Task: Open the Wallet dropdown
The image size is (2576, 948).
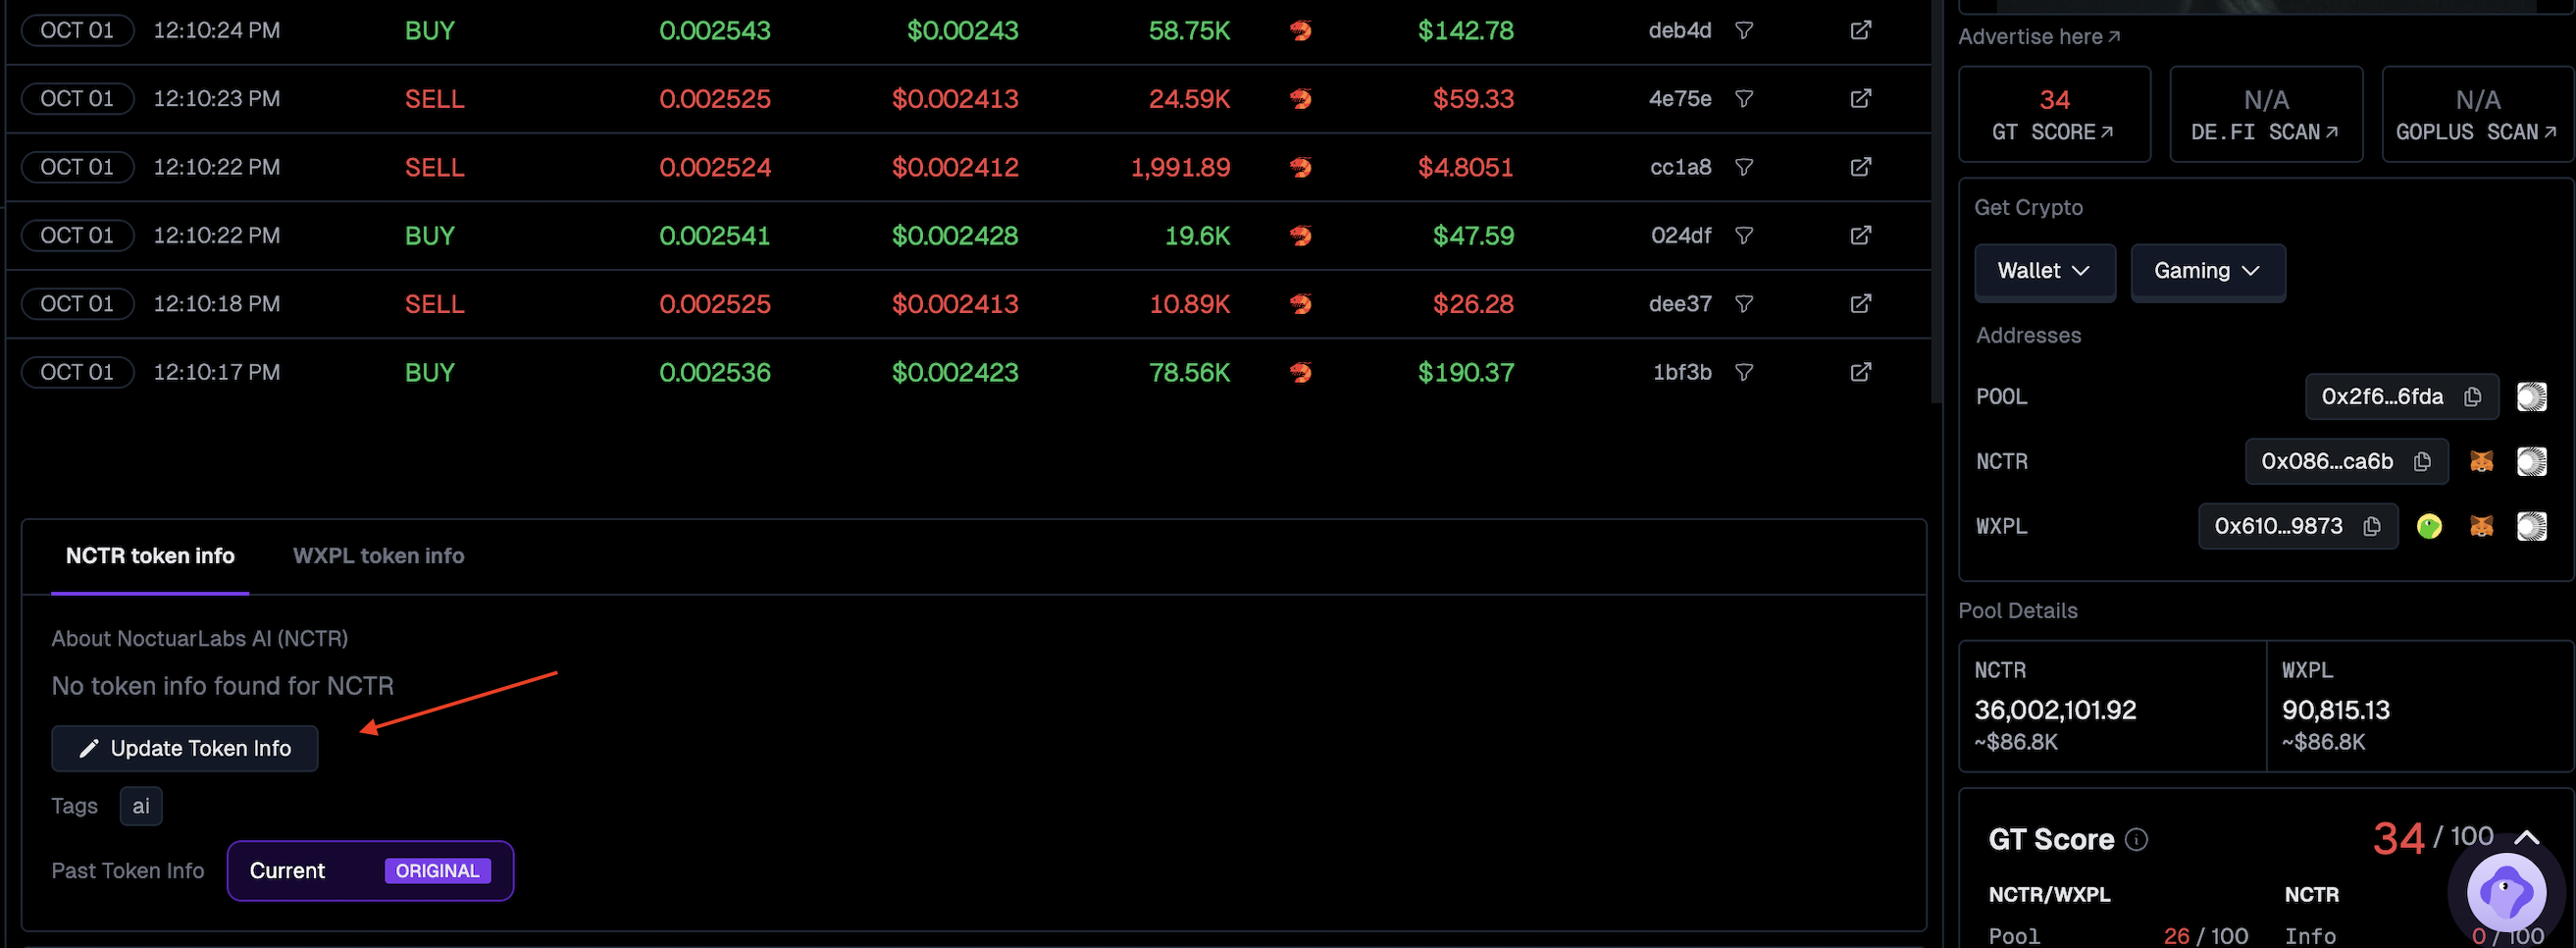Action: [x=2044, y=271]
